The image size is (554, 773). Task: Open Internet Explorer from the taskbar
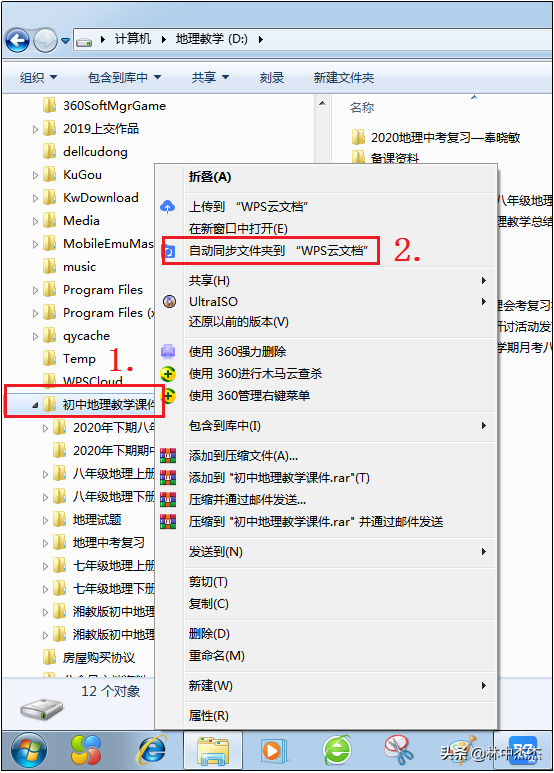(152, 751)
